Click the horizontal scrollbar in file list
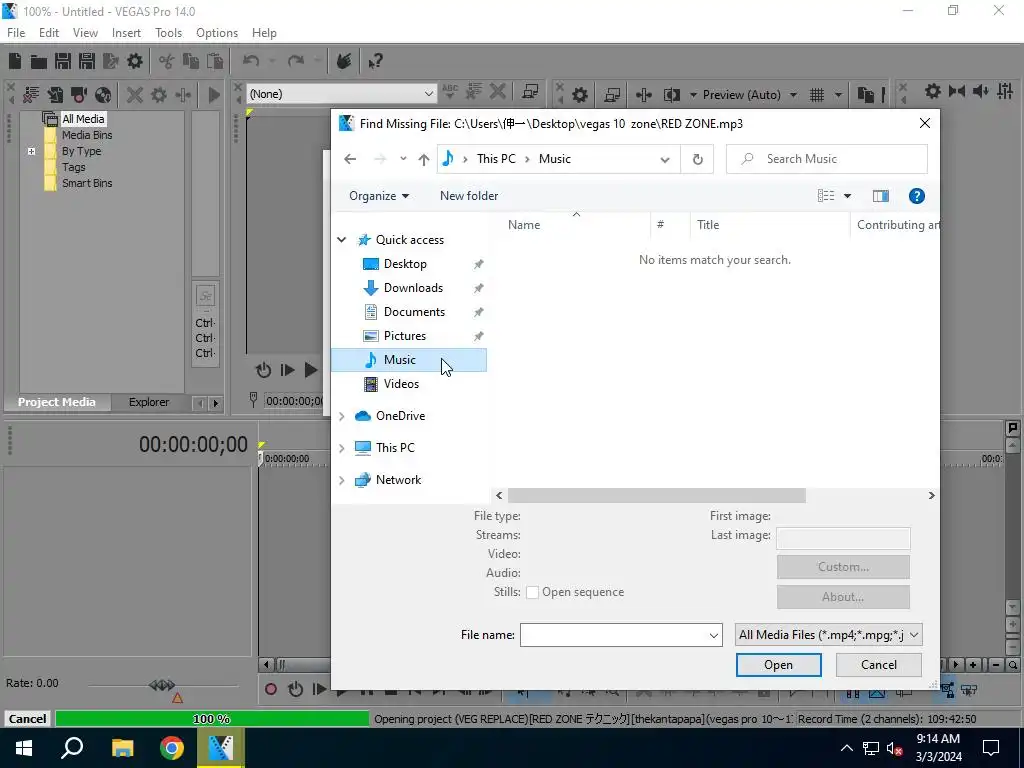This screenshot has height=768, width=1024. (x=656, y=496)
